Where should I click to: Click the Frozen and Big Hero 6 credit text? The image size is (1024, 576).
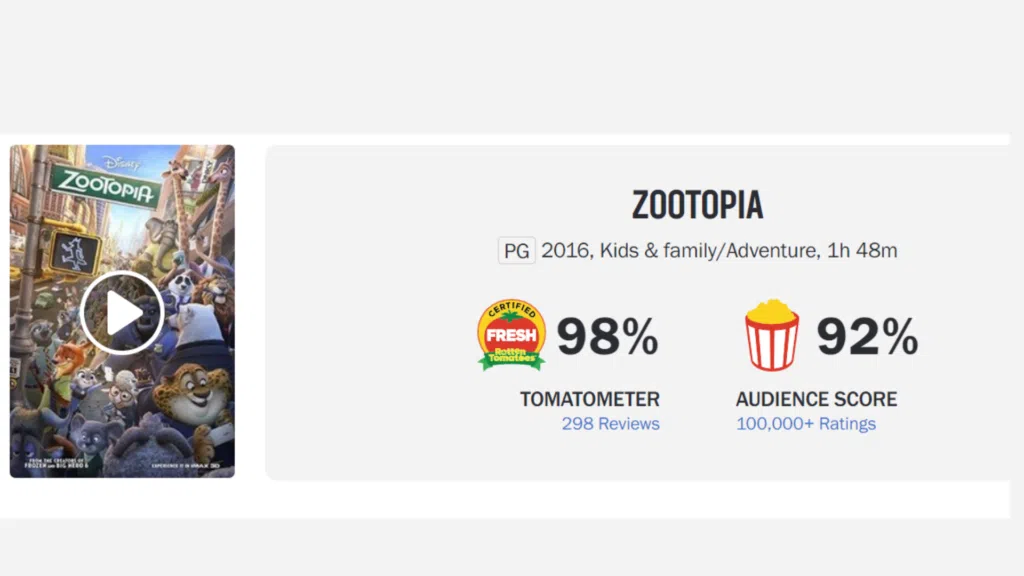pyautogui.click(x=55, y=465)
